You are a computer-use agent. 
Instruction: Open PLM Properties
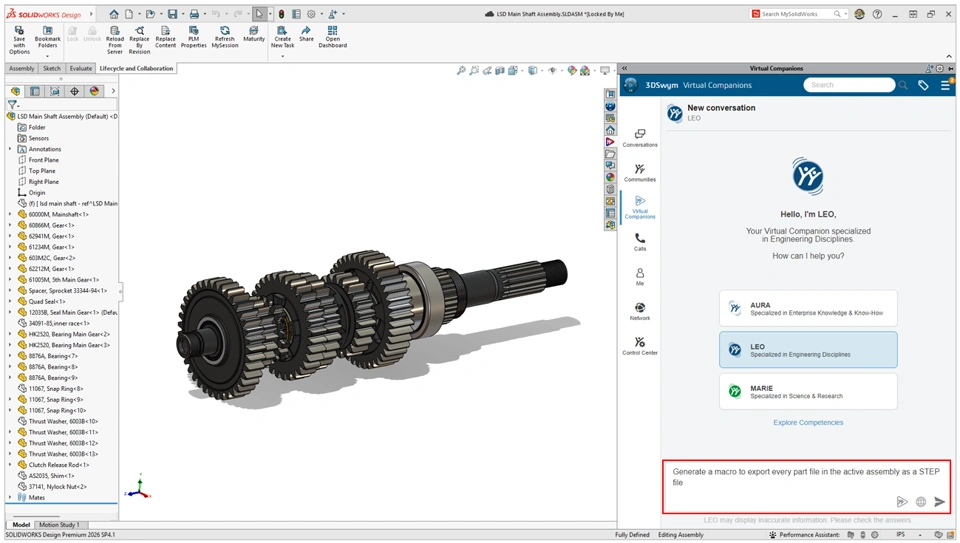point(193,37)
